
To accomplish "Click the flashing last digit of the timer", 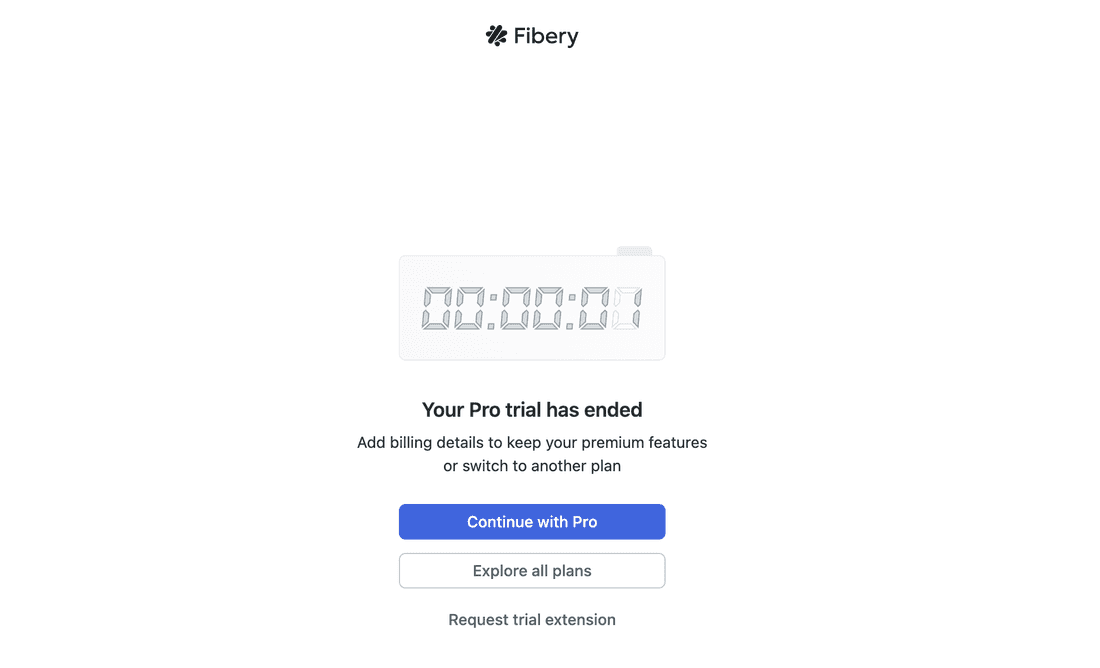I will [x=628, y=306].
